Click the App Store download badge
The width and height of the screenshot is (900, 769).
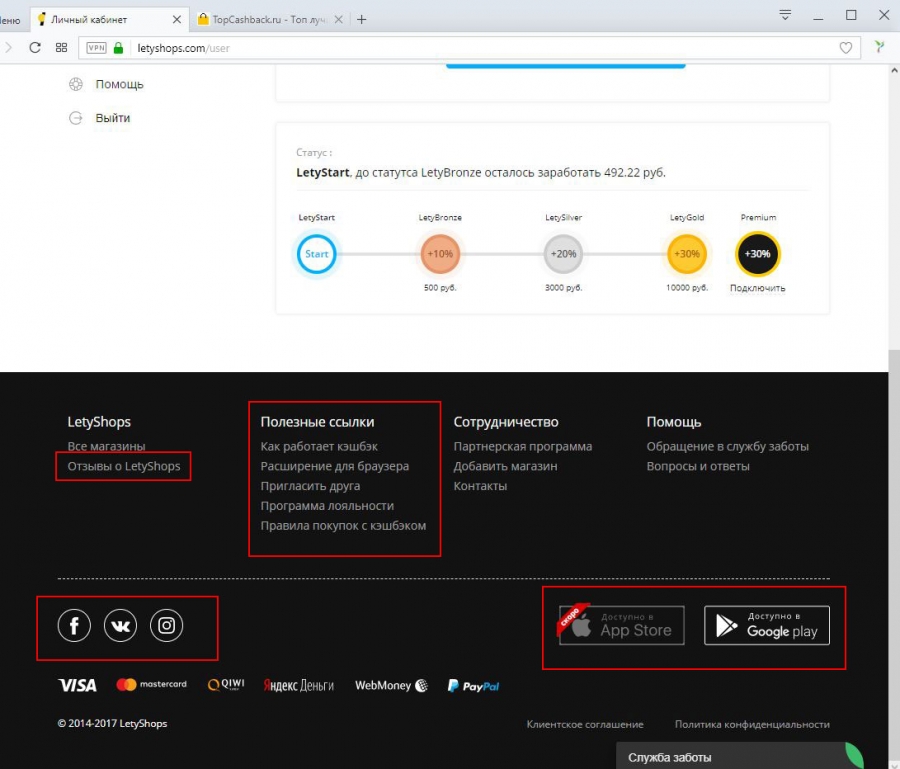622,625
